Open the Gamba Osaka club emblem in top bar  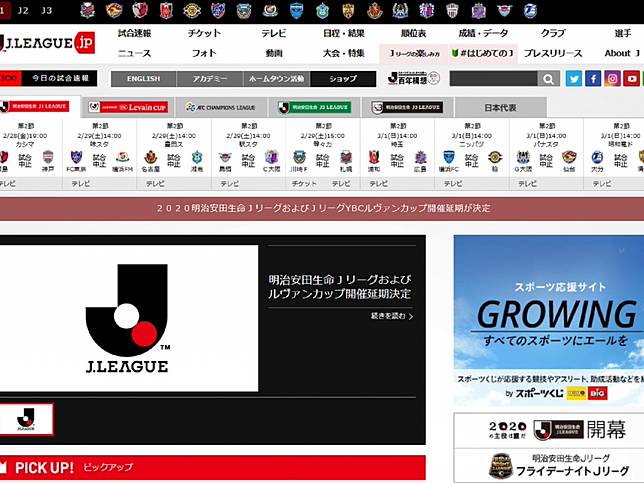click(400, 11)
